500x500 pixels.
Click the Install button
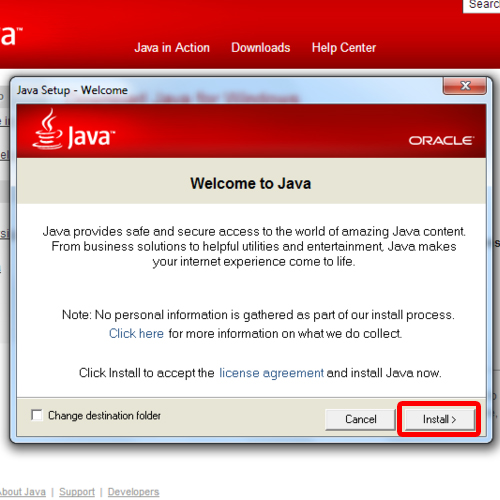click(x=439, y=419)
